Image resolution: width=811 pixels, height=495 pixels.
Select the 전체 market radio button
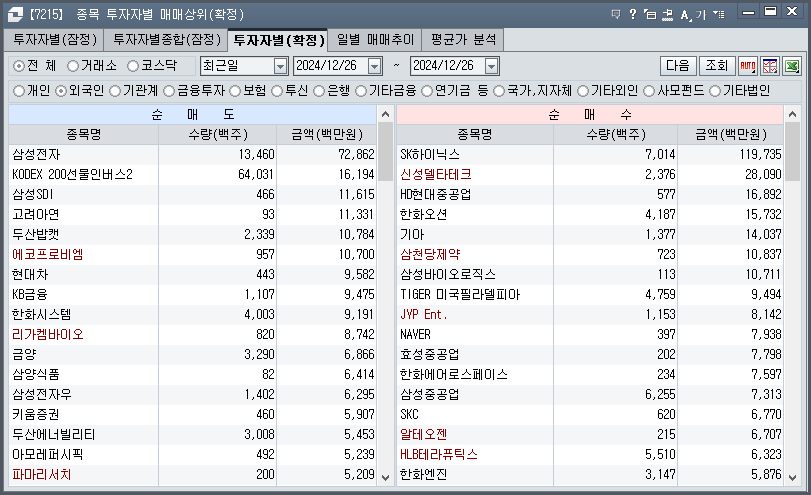click(19, 66)
